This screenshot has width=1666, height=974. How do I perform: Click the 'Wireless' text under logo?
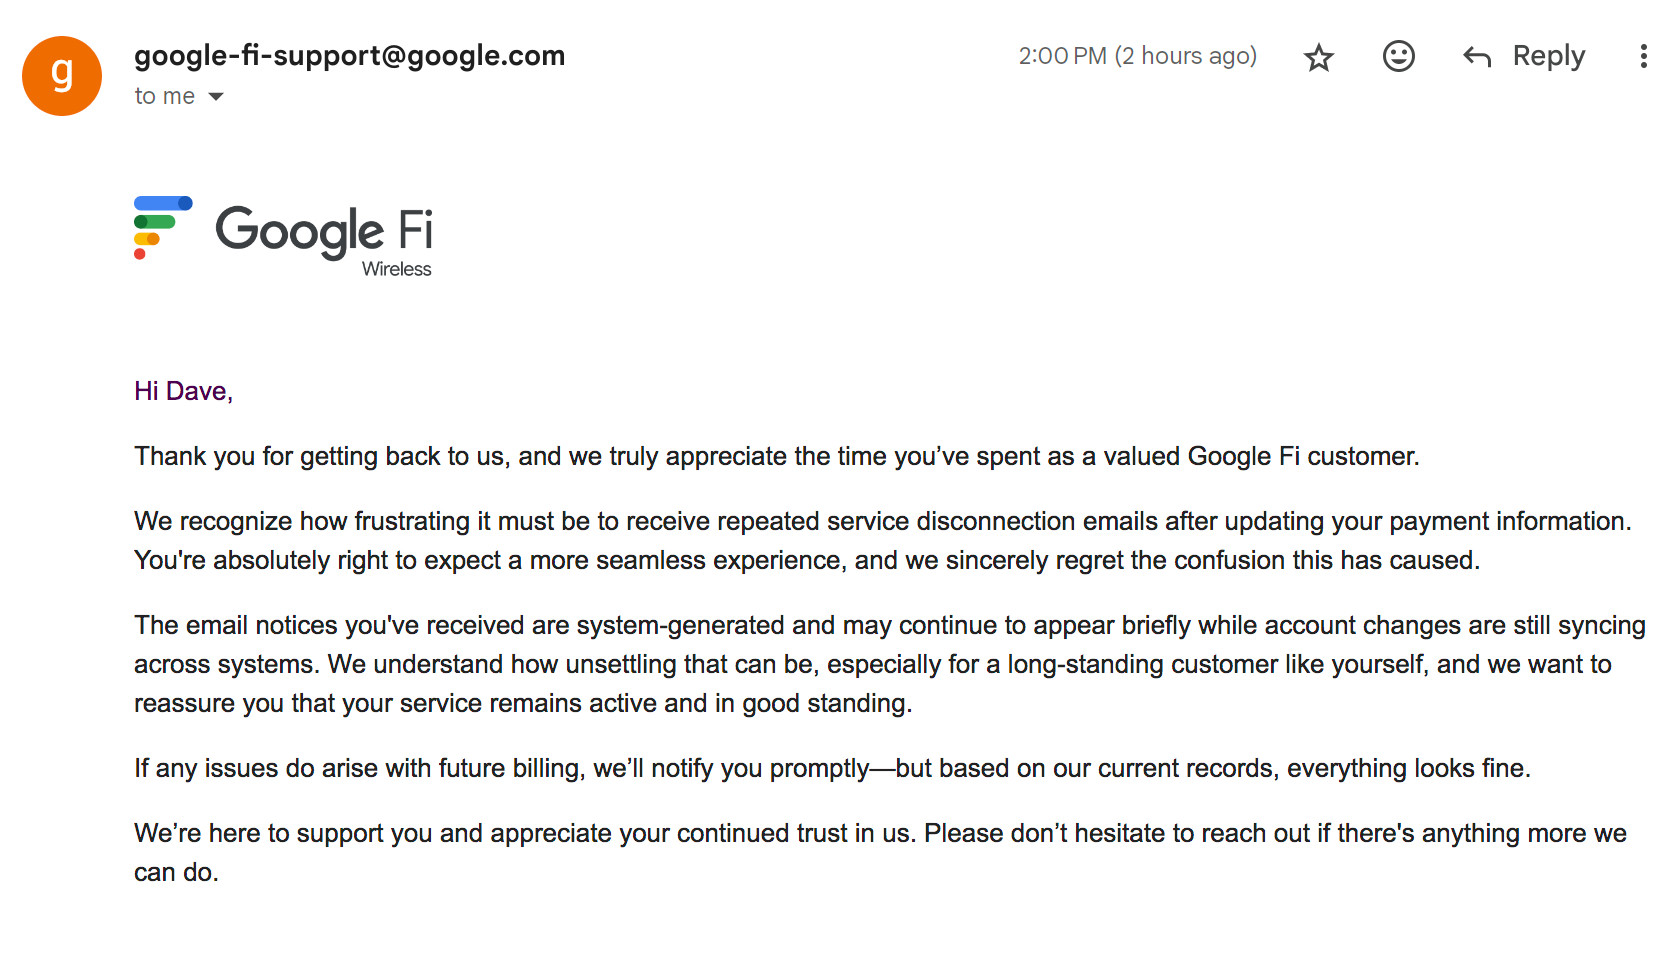tap(397, 269)
